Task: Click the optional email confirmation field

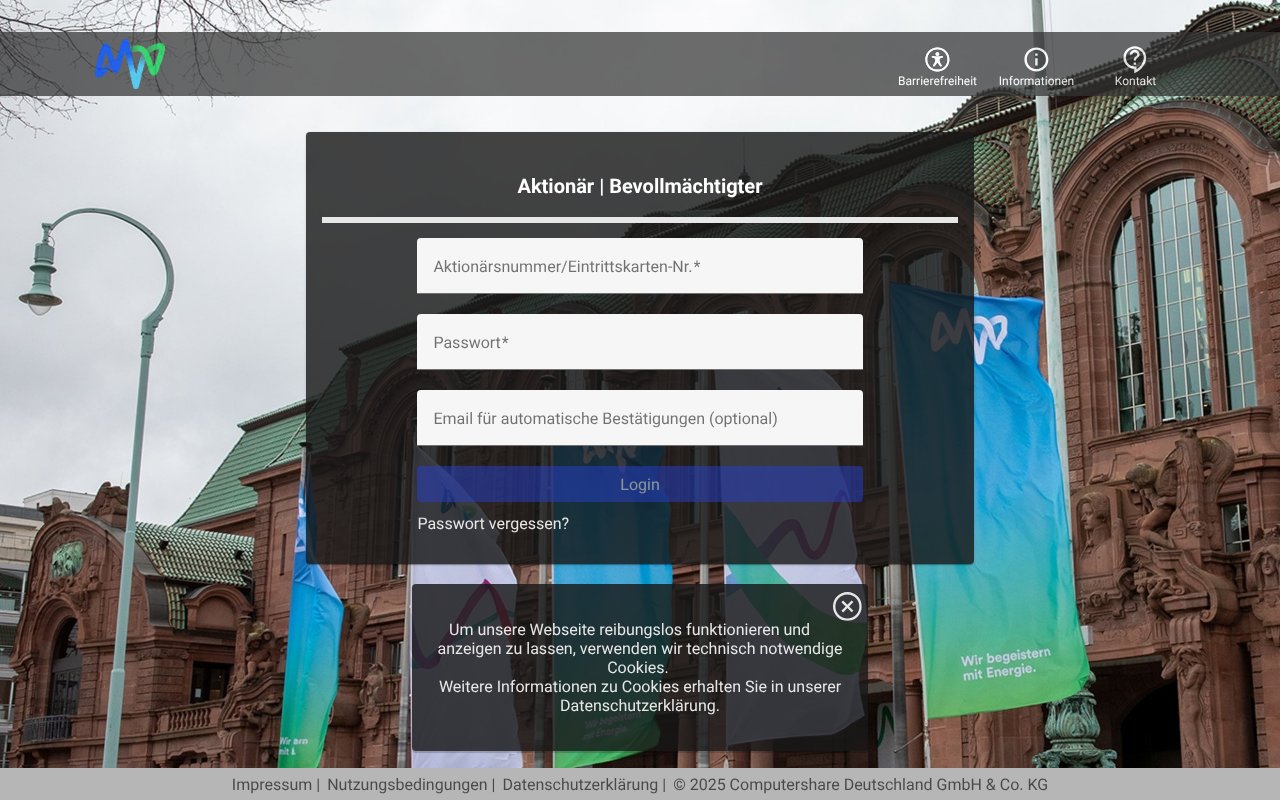Action: tap(640, 418)
